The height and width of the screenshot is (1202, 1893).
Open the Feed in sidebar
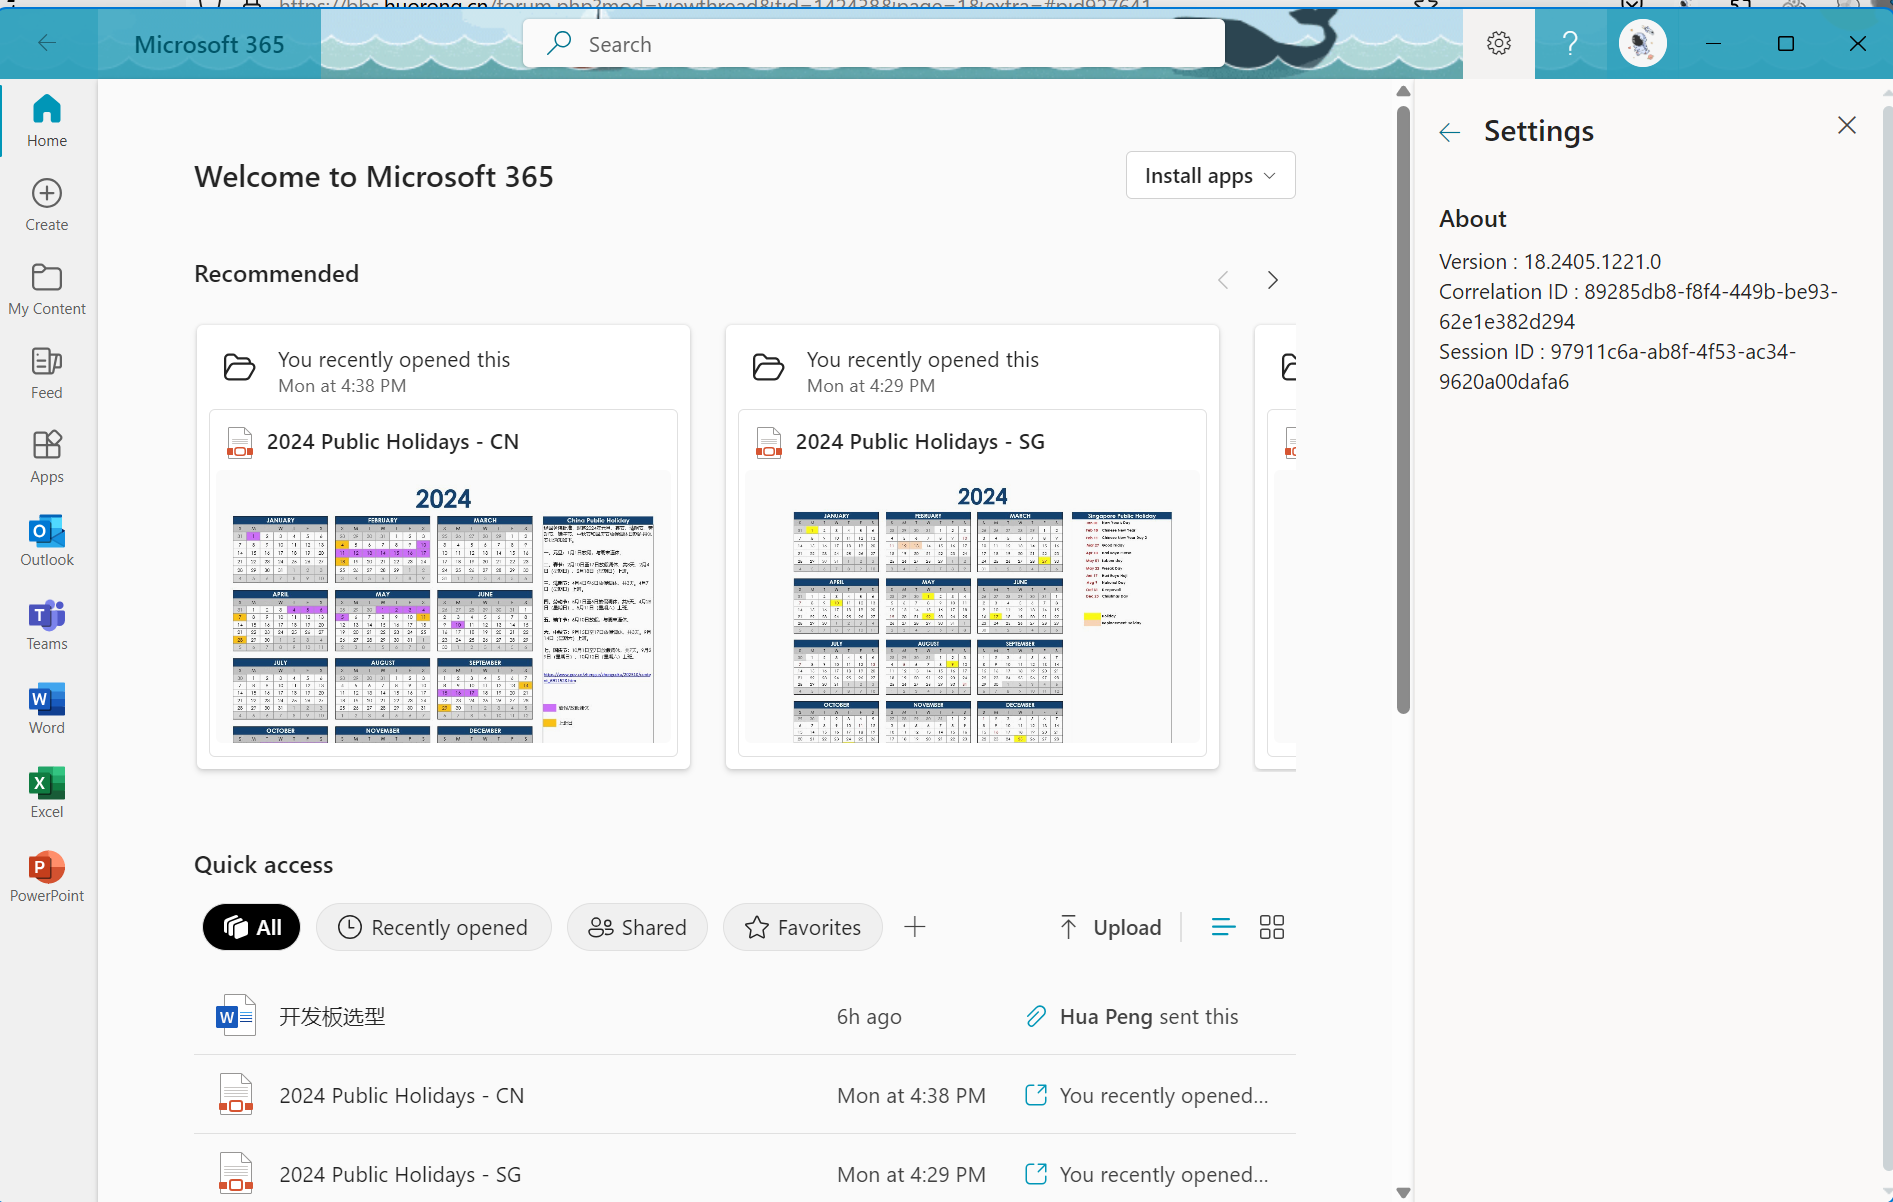[x=47, y=373]
